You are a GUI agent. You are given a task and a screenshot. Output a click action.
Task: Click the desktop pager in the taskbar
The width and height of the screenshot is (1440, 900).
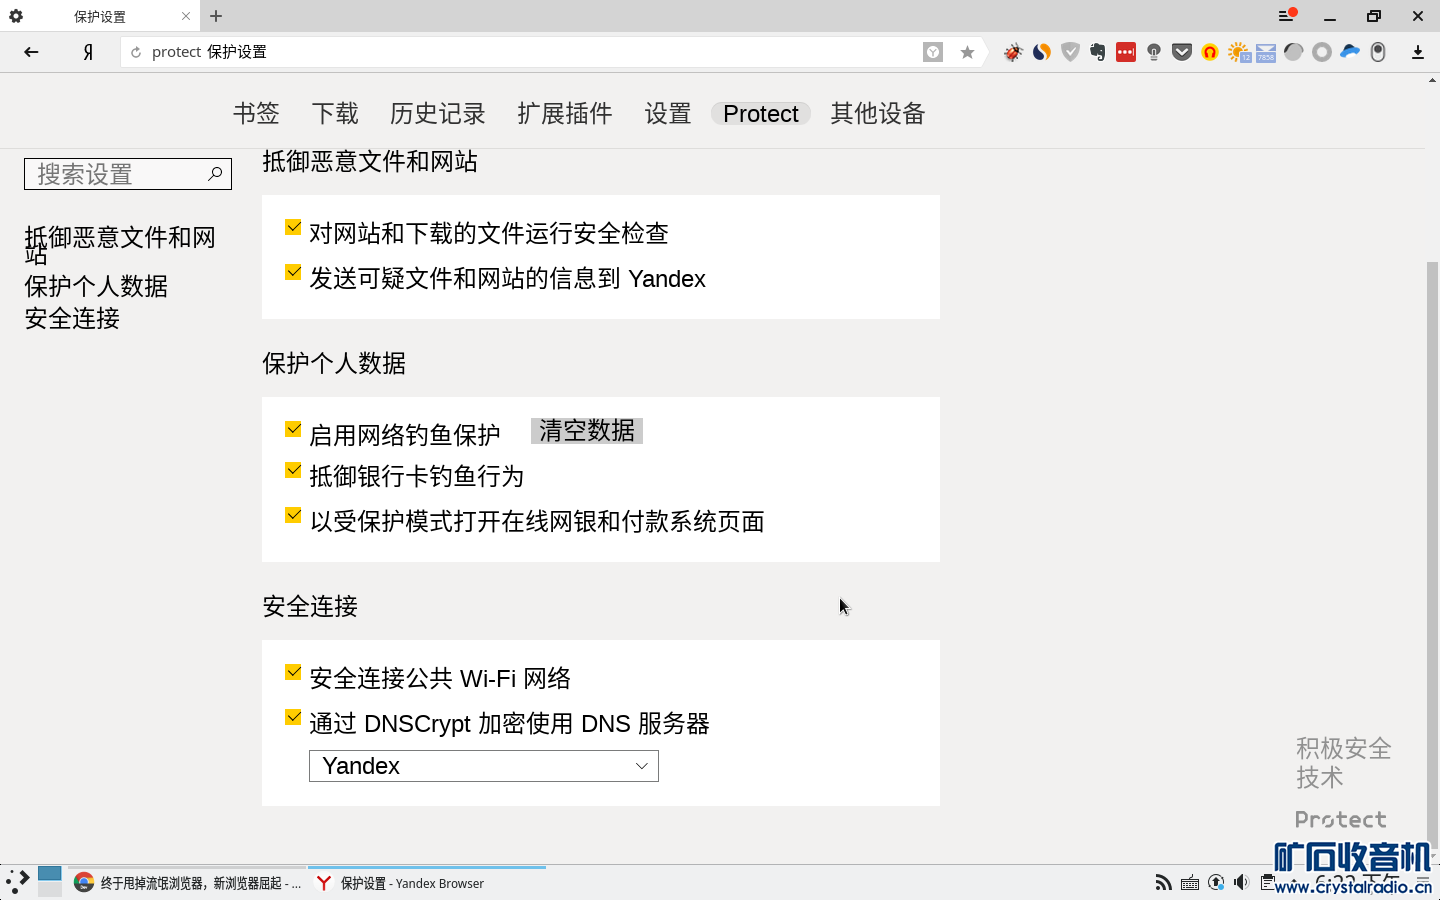(x=50, y=882)
